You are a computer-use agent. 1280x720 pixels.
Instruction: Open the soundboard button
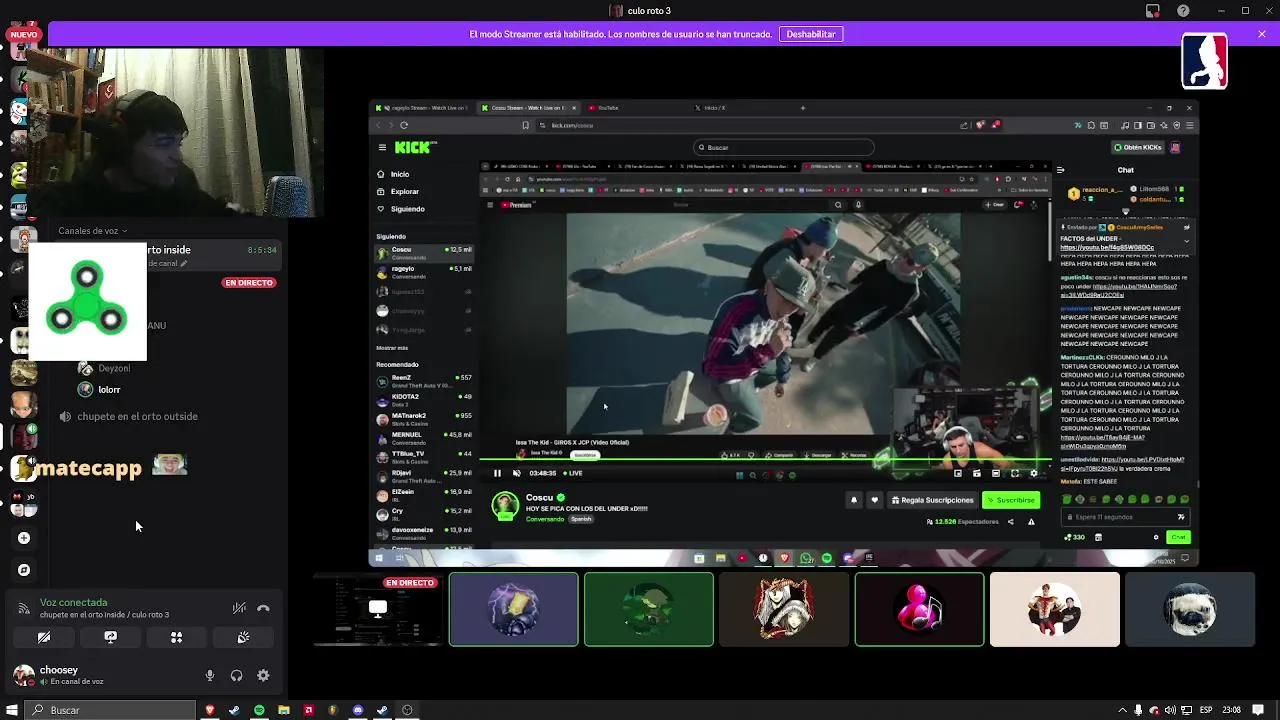[243, 637]
